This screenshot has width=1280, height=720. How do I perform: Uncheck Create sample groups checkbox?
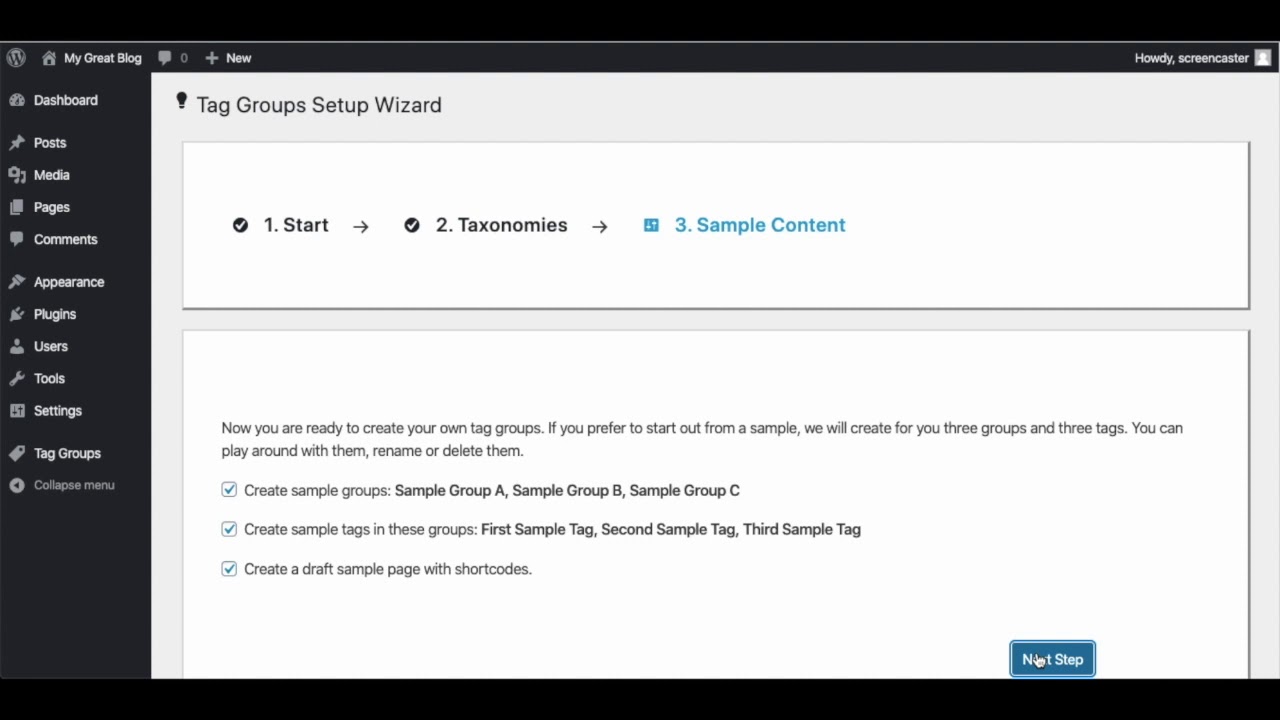229,490
